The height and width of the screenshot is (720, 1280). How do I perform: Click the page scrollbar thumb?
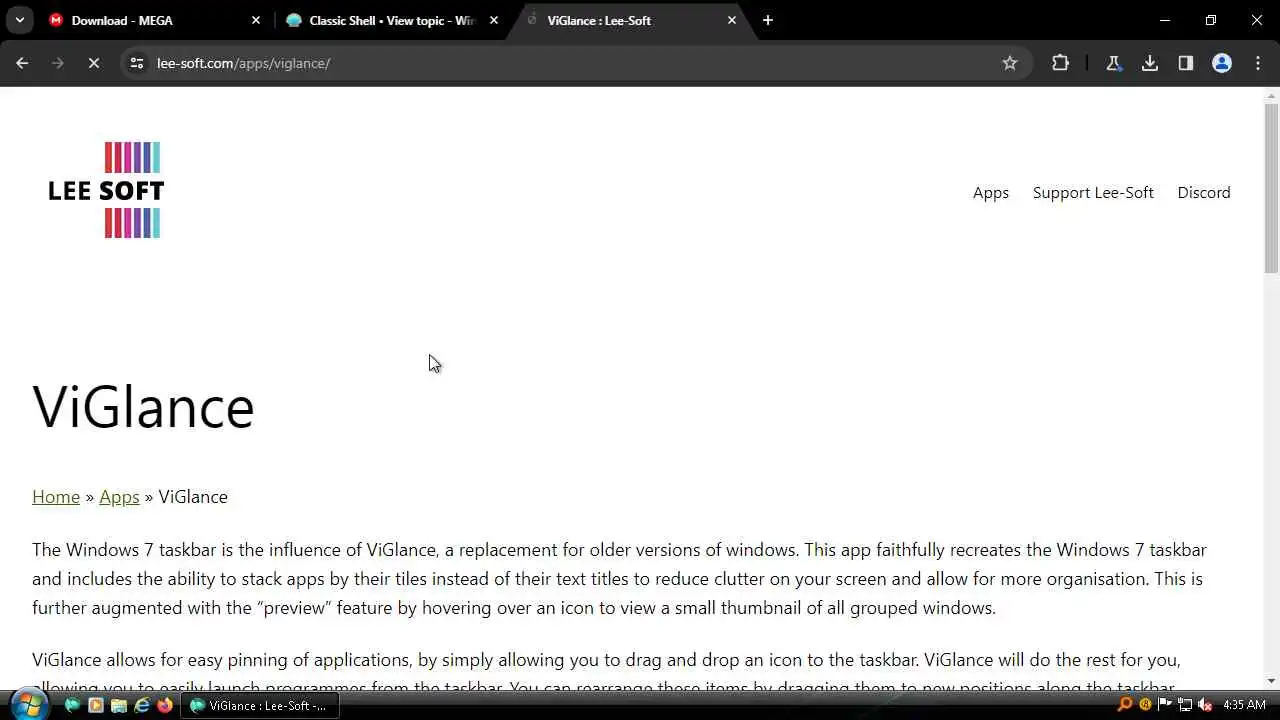[x=1271, y=188]
